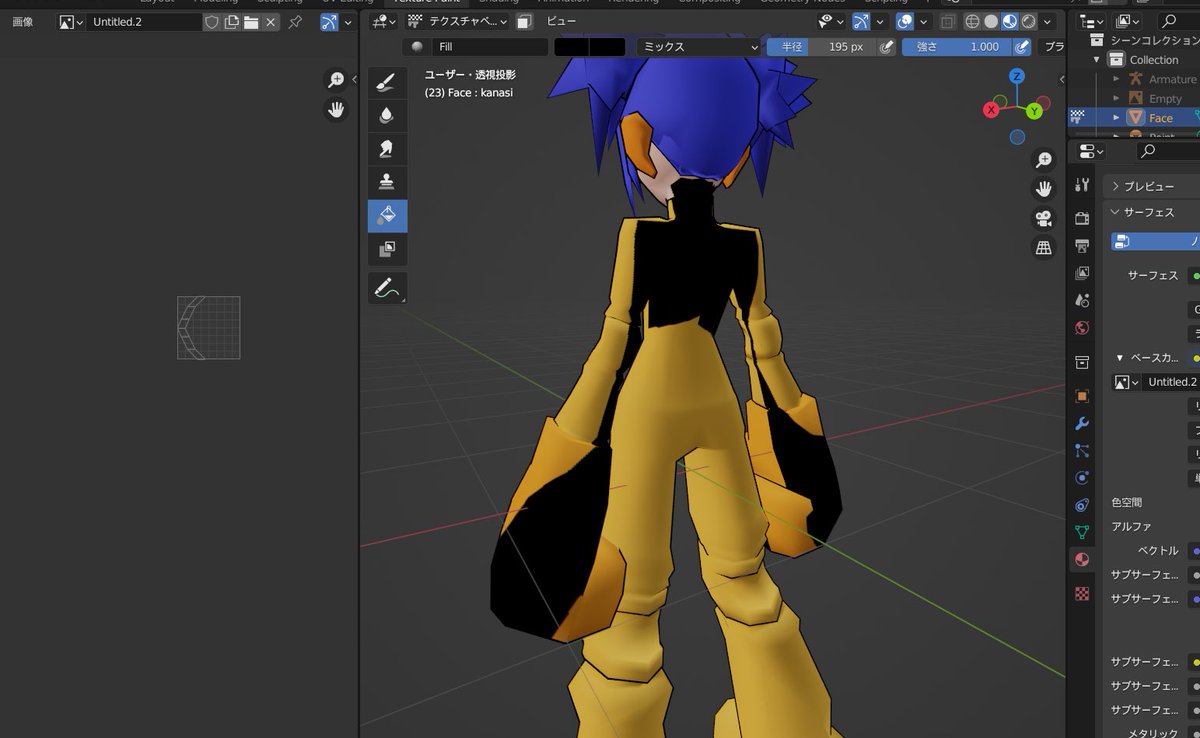Screen dimensions: 1200x738
Task: Collapse Collection in outliner
Action: (1096, 60)
